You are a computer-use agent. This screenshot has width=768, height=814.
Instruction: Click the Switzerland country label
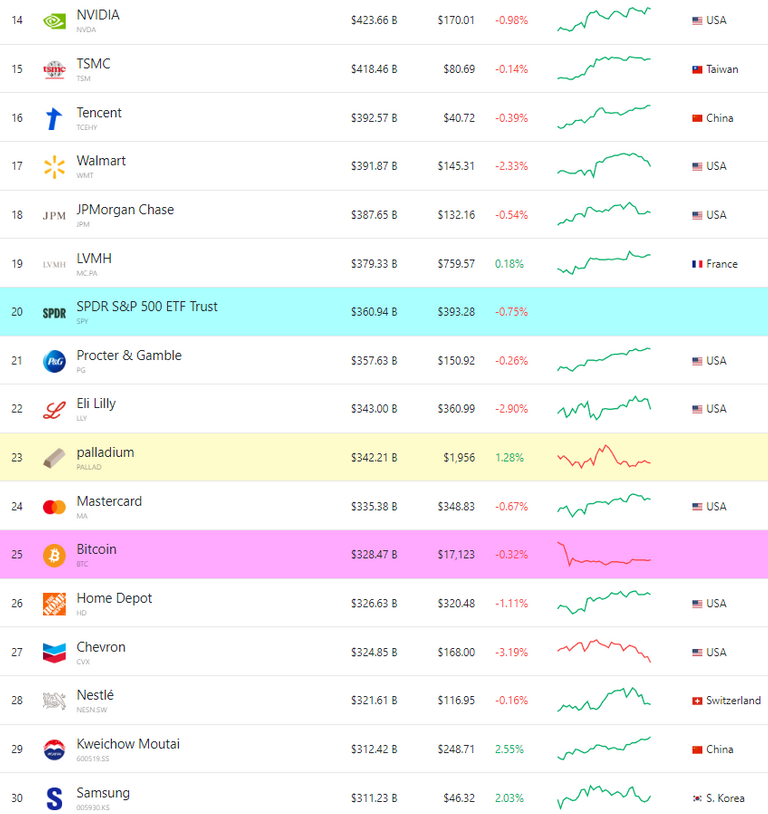coord(733,701)
